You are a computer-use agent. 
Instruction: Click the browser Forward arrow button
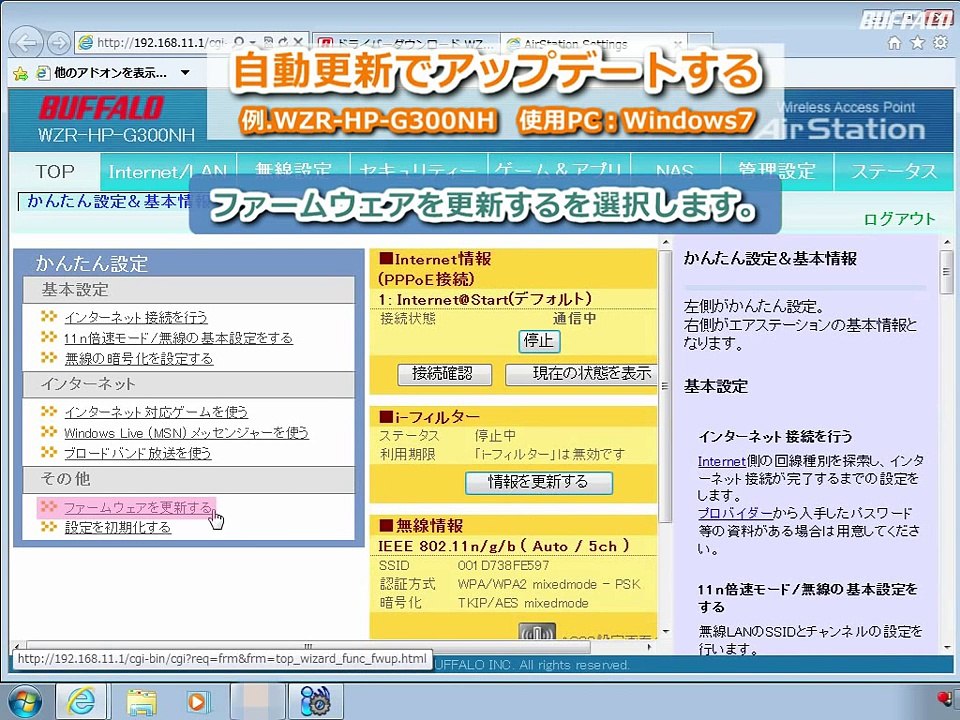[59, 43]
